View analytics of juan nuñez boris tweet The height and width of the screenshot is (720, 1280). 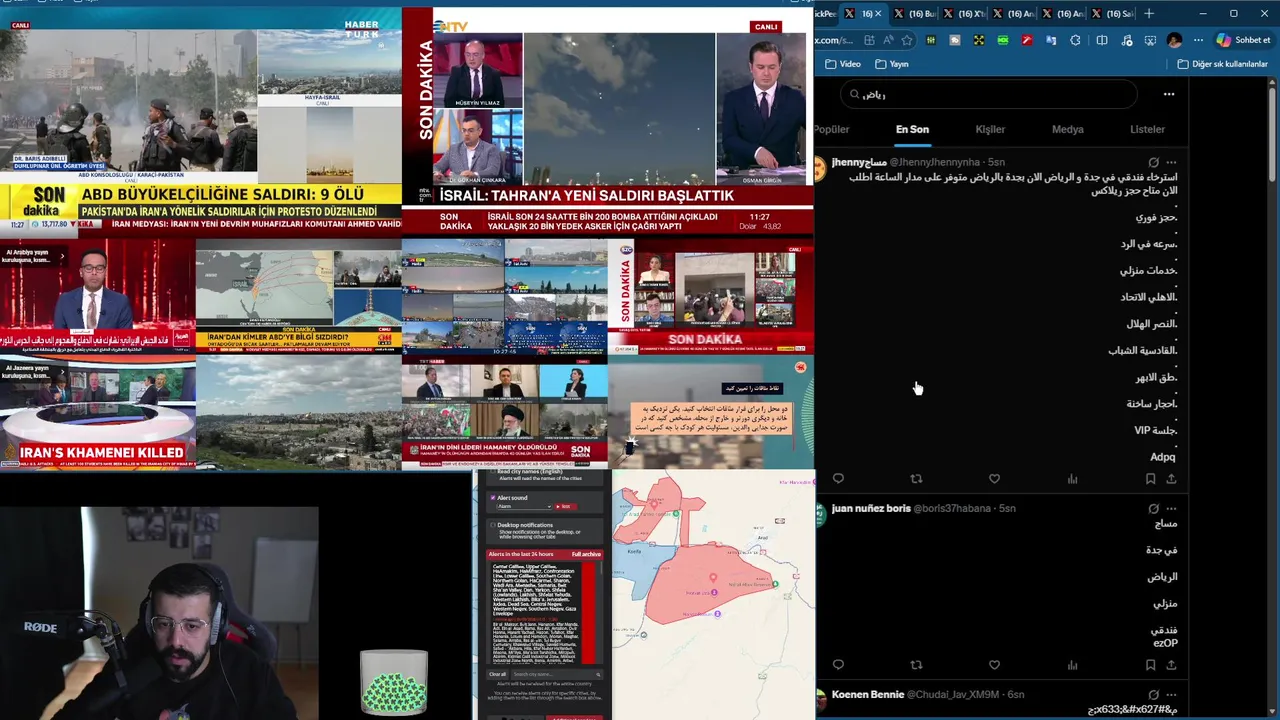coord(1072,665)
